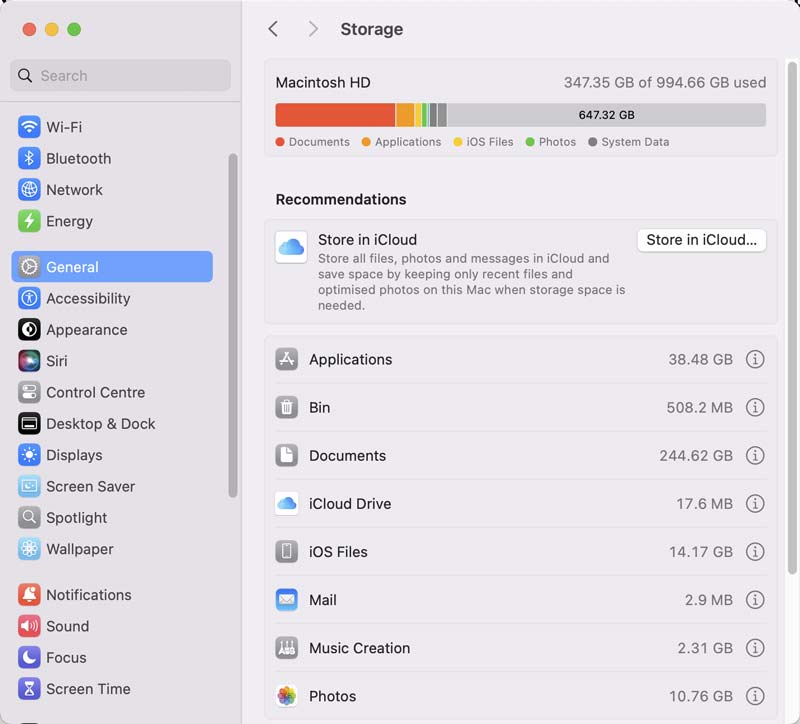The width and height of the screenshot is (800, 724).
Task: Show info for Documents storage
Action: pos(755,455)
